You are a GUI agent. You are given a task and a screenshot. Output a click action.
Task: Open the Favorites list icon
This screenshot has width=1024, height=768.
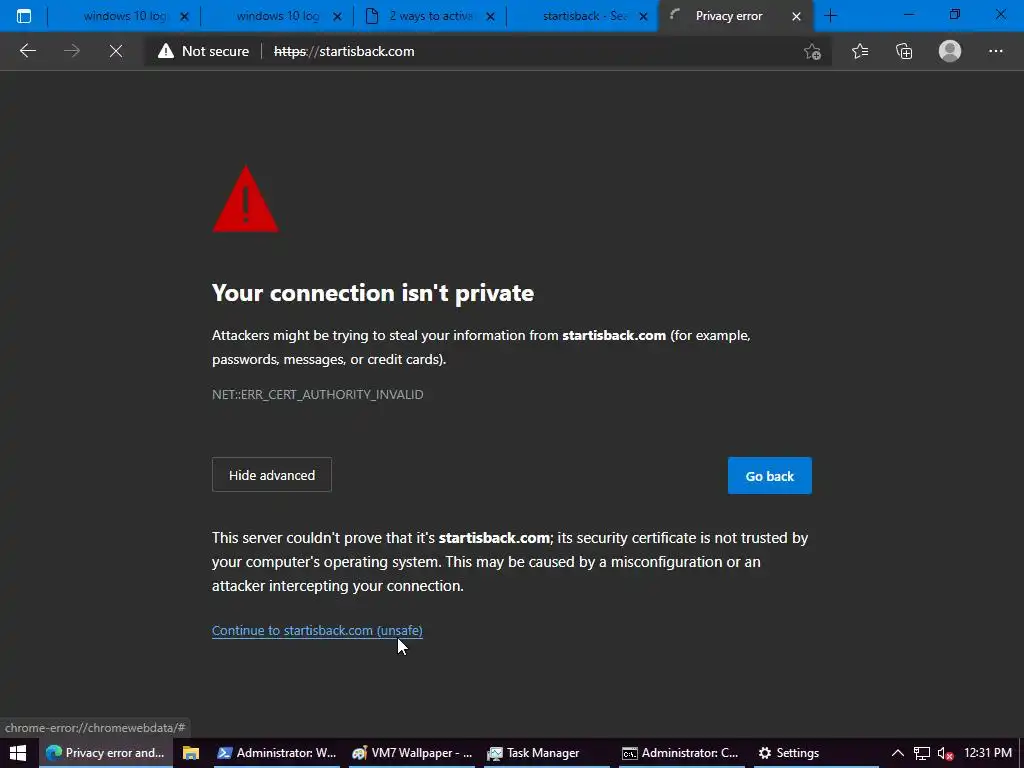pos(859,51)
